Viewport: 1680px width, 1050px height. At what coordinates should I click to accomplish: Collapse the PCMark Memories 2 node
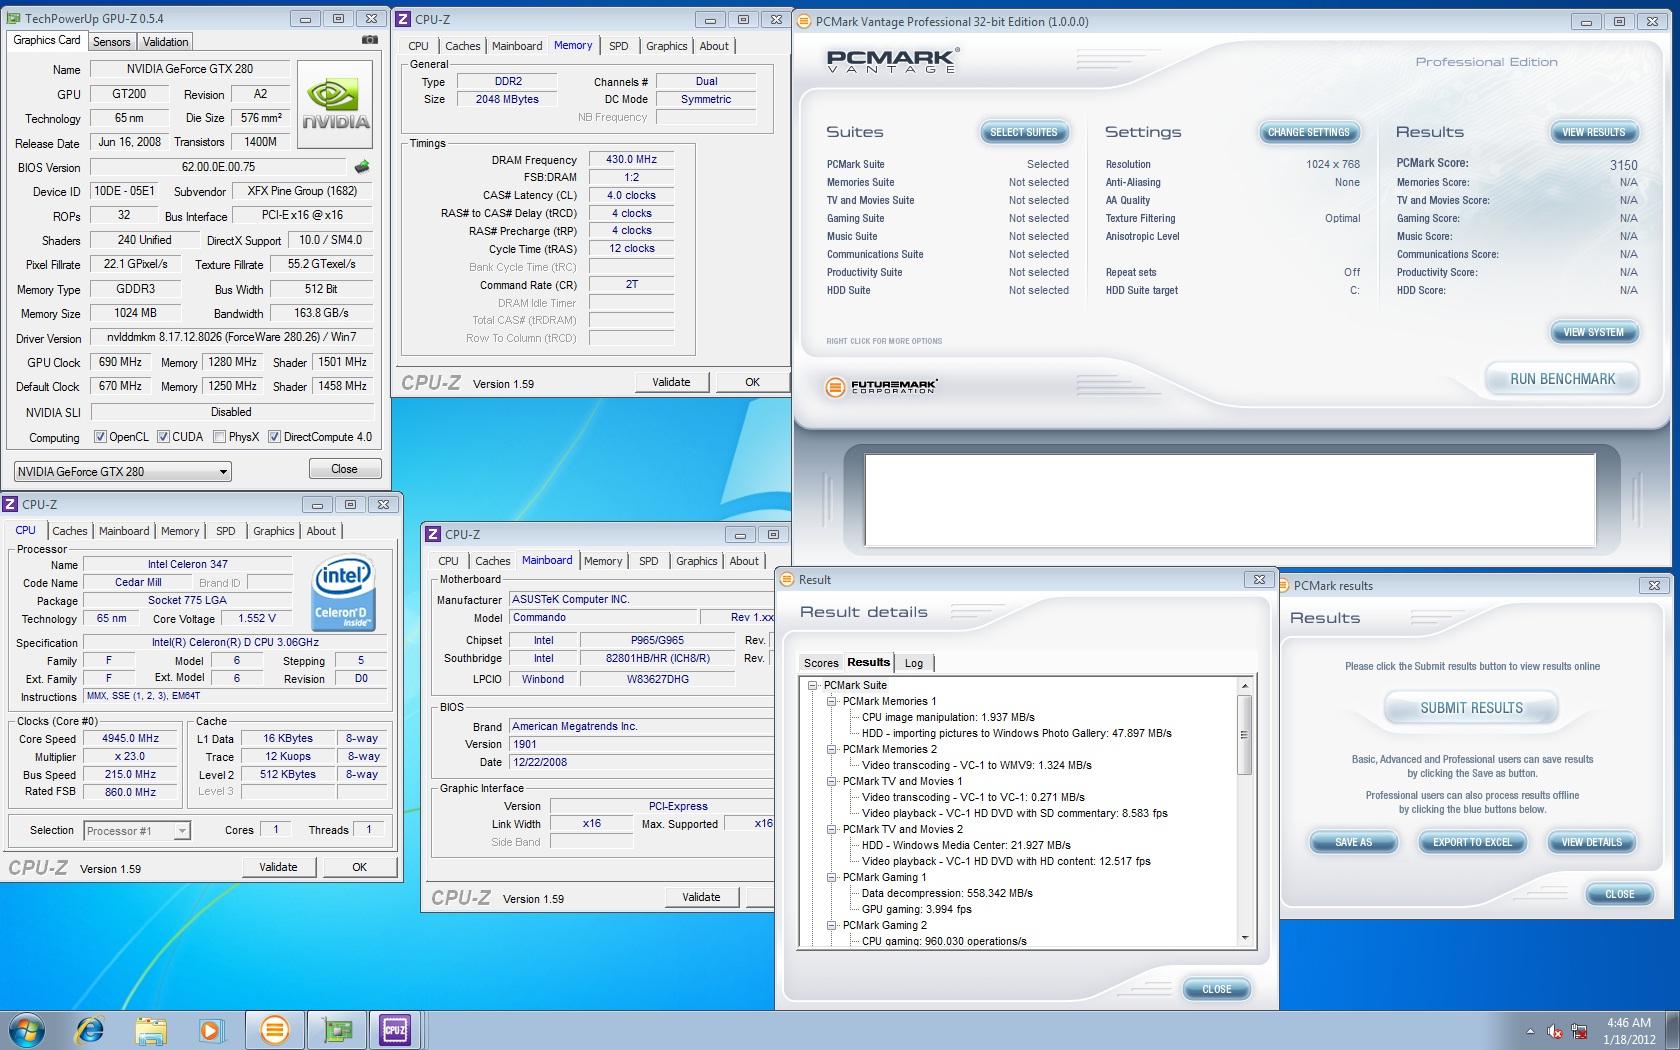point(831,749)
